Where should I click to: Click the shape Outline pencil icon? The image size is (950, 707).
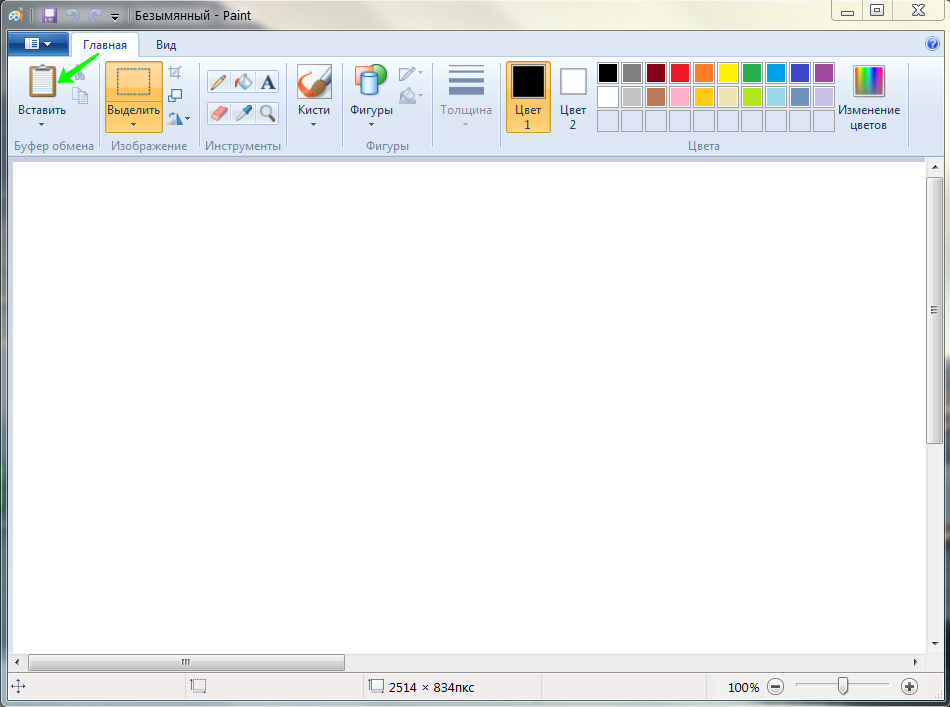(407, 74)
